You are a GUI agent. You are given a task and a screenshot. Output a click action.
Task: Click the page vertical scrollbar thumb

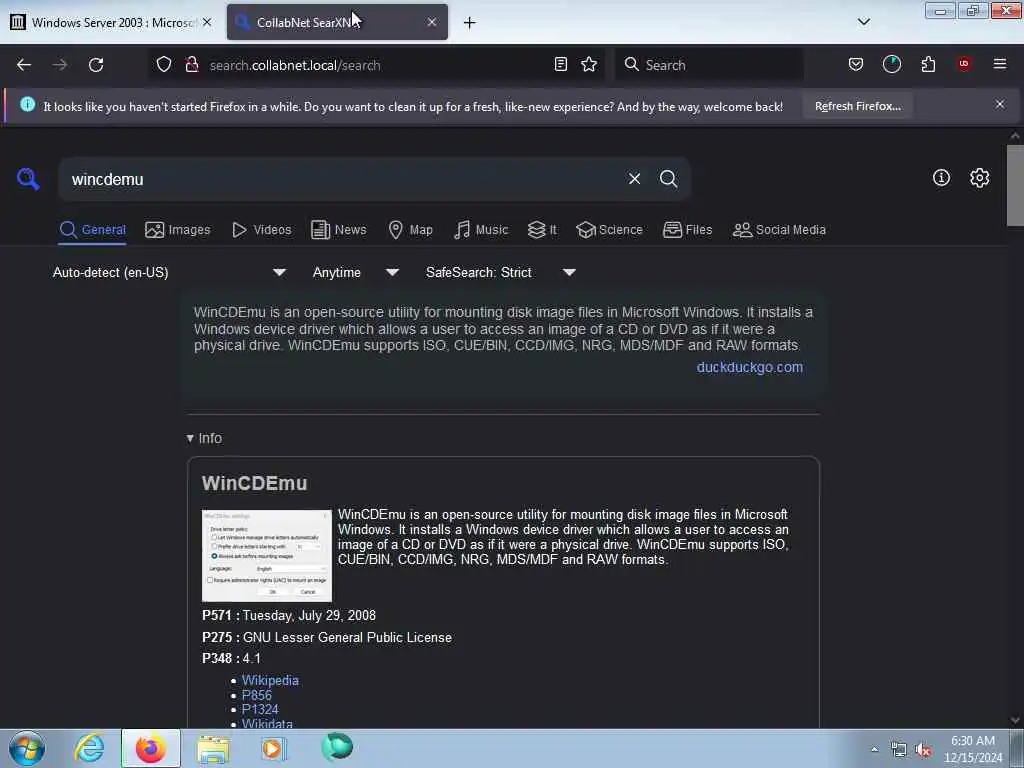[1015, 185]
